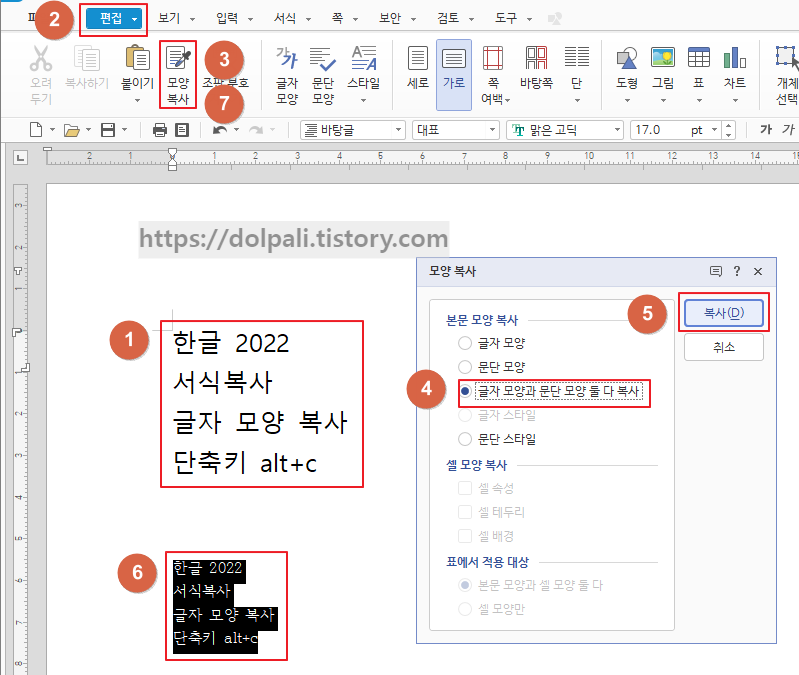This screenshot has height=675, width=799.
Task: Click the printer icon
Action: (159, 130)
